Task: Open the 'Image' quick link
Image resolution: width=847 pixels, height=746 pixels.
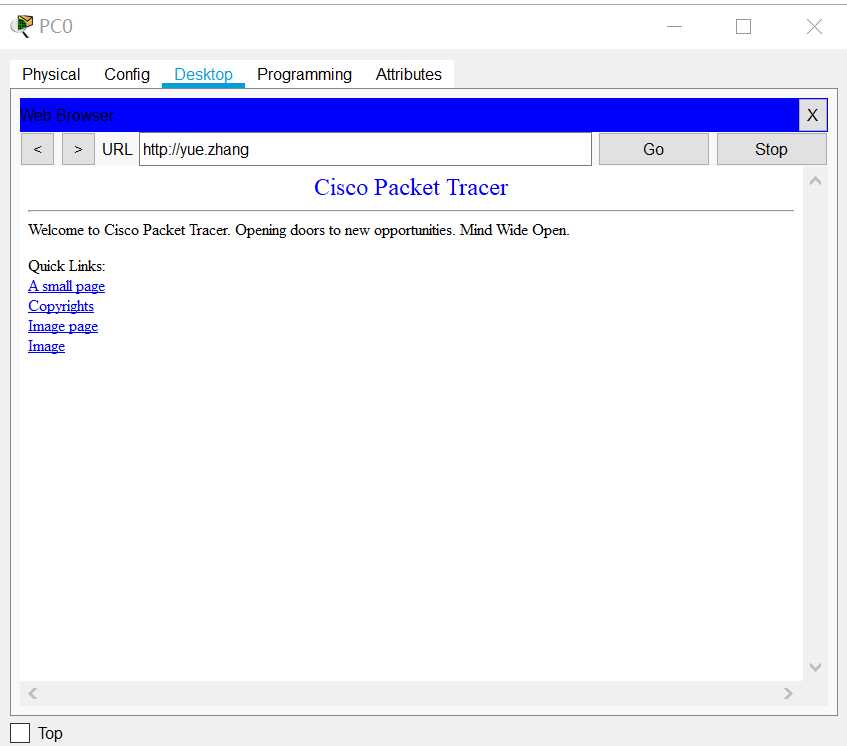Action: coord(46,346)
